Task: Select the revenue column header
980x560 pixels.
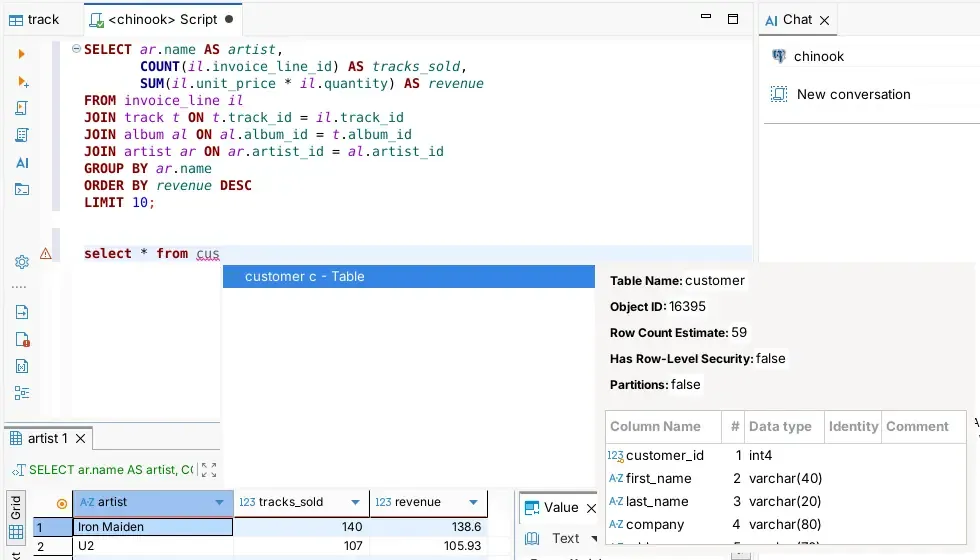Action: tap(428, 502)
